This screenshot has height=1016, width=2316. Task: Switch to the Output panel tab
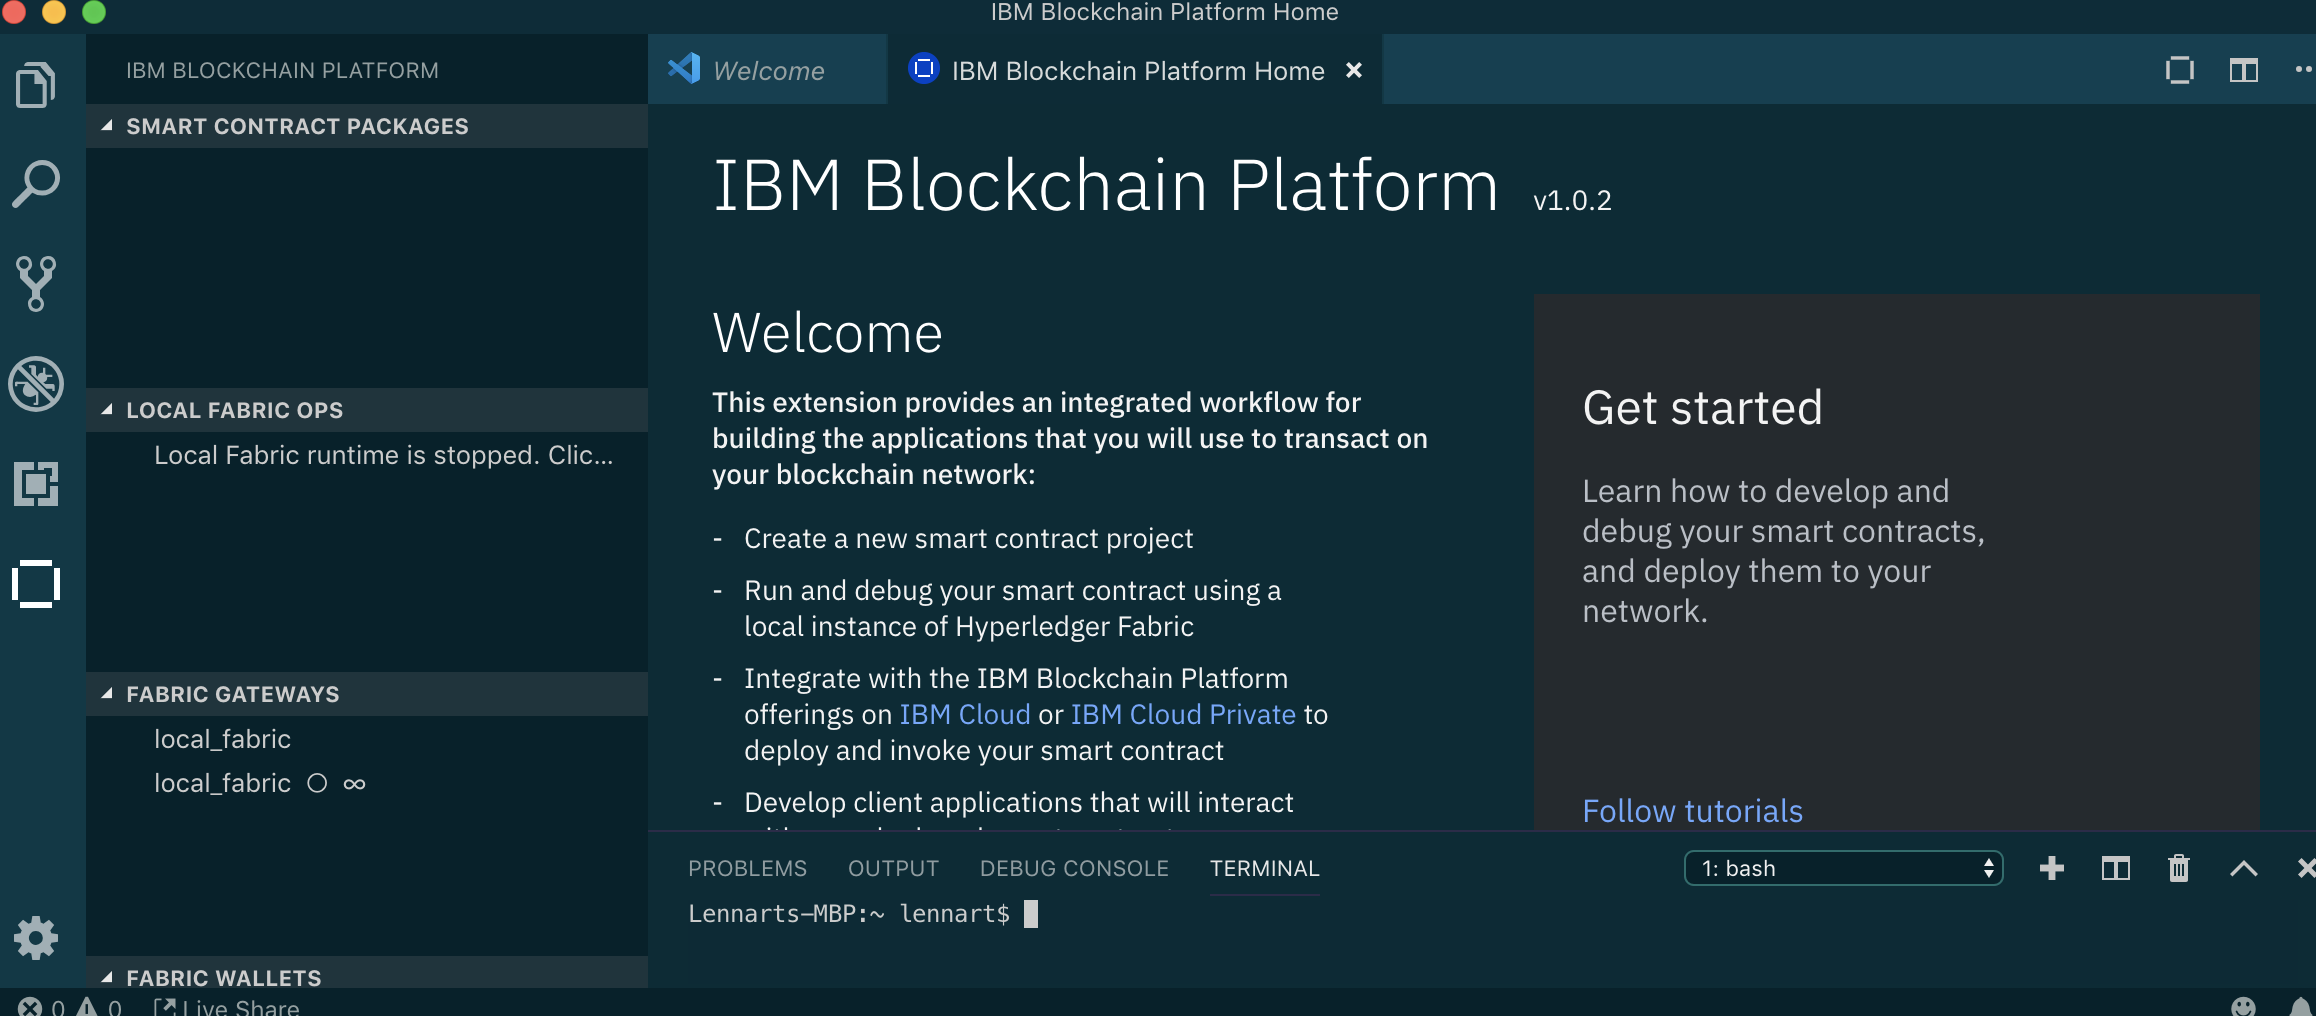(x=893, y=868)
